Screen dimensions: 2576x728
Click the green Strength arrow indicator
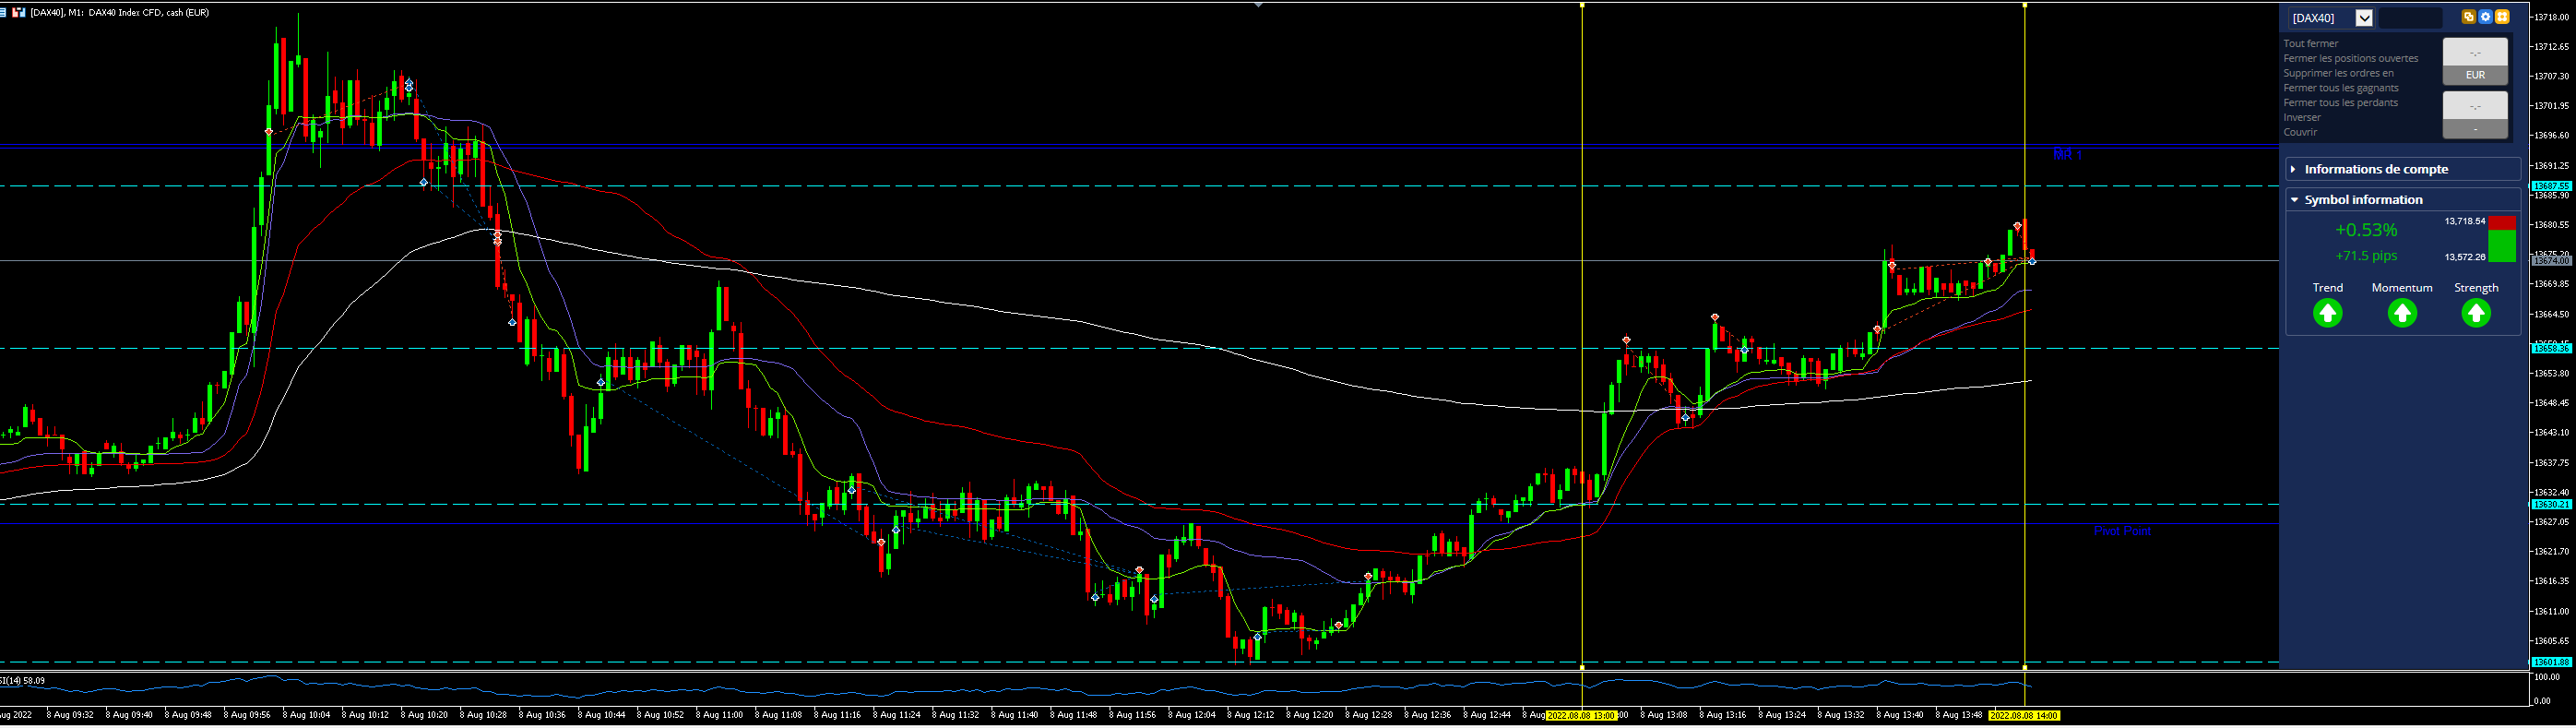2476,314
